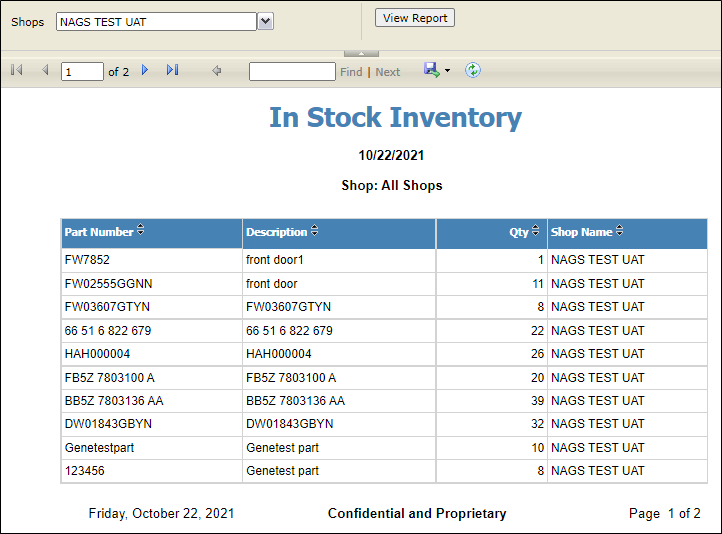Click back to parent report arrow
This screenshot has height=534, width=722.
216,70
